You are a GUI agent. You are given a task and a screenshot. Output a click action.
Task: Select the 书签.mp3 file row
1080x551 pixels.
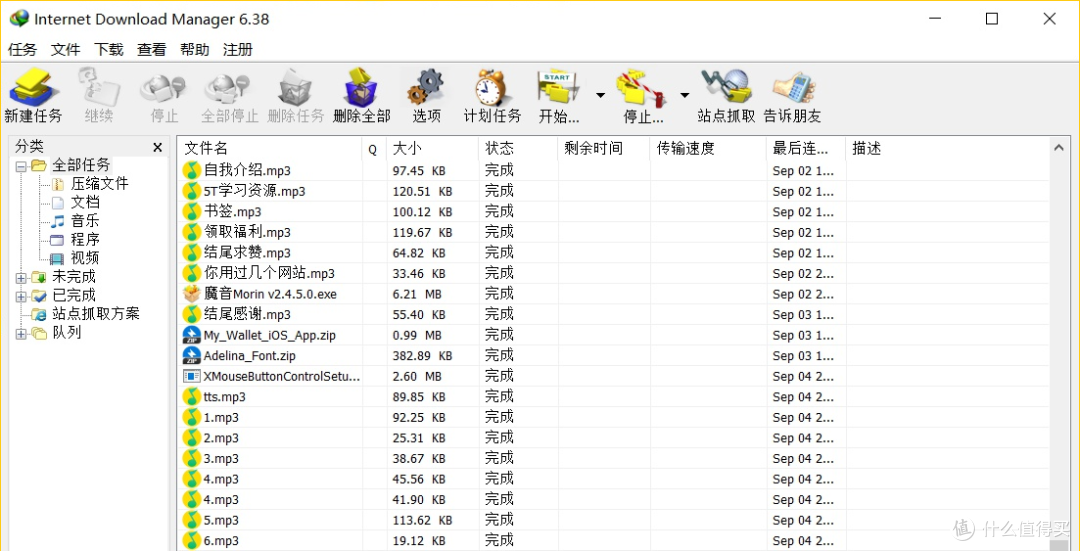(614, 211)
